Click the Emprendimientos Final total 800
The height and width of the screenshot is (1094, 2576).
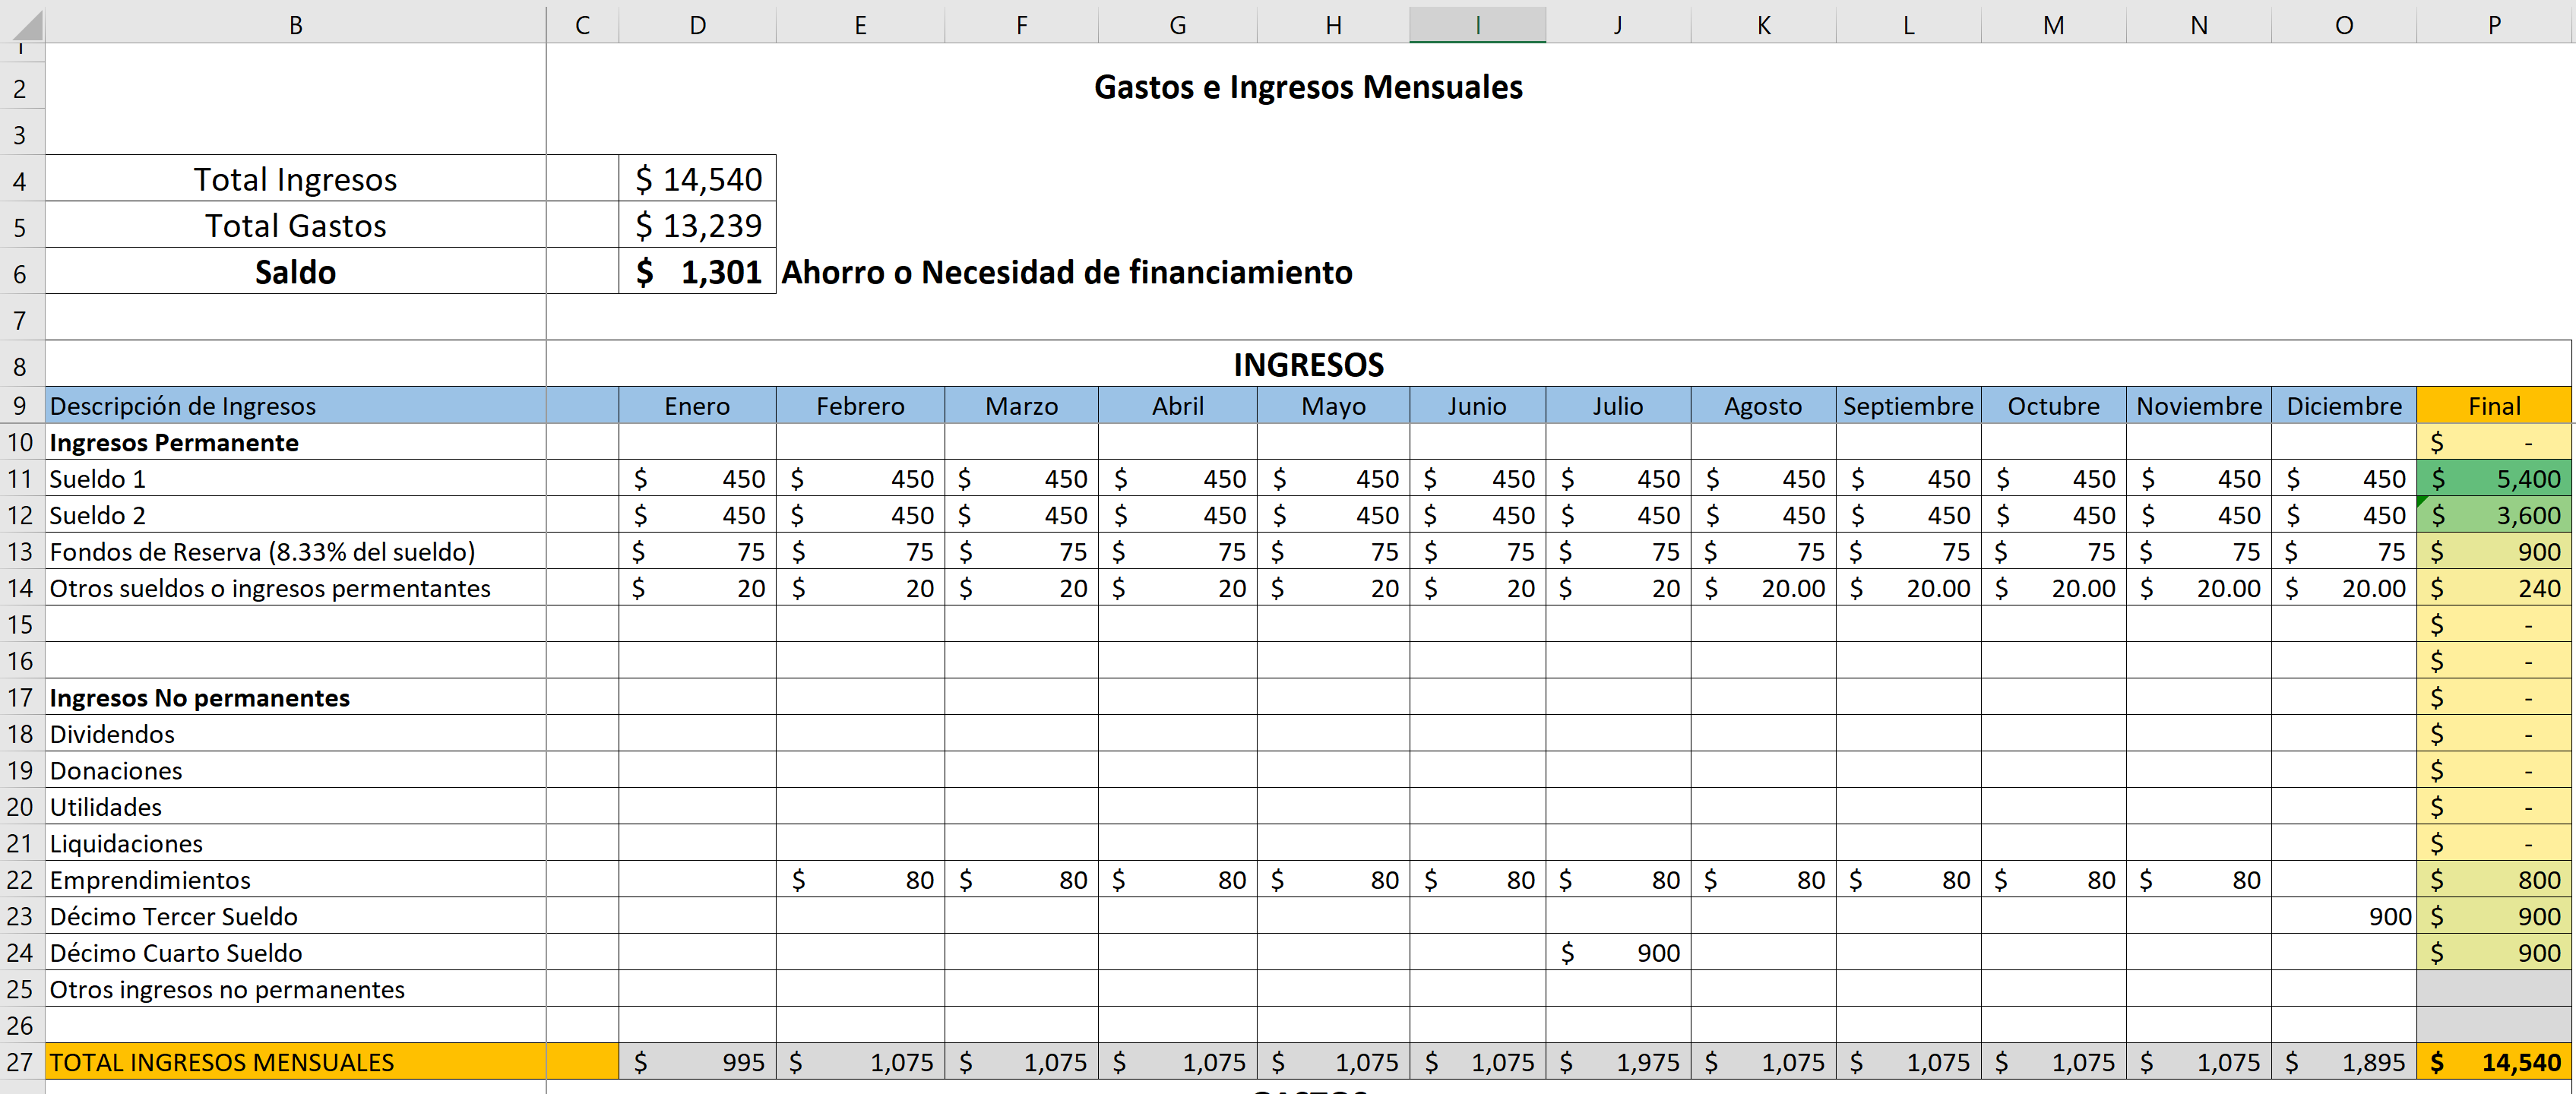tap(2494, 880)
